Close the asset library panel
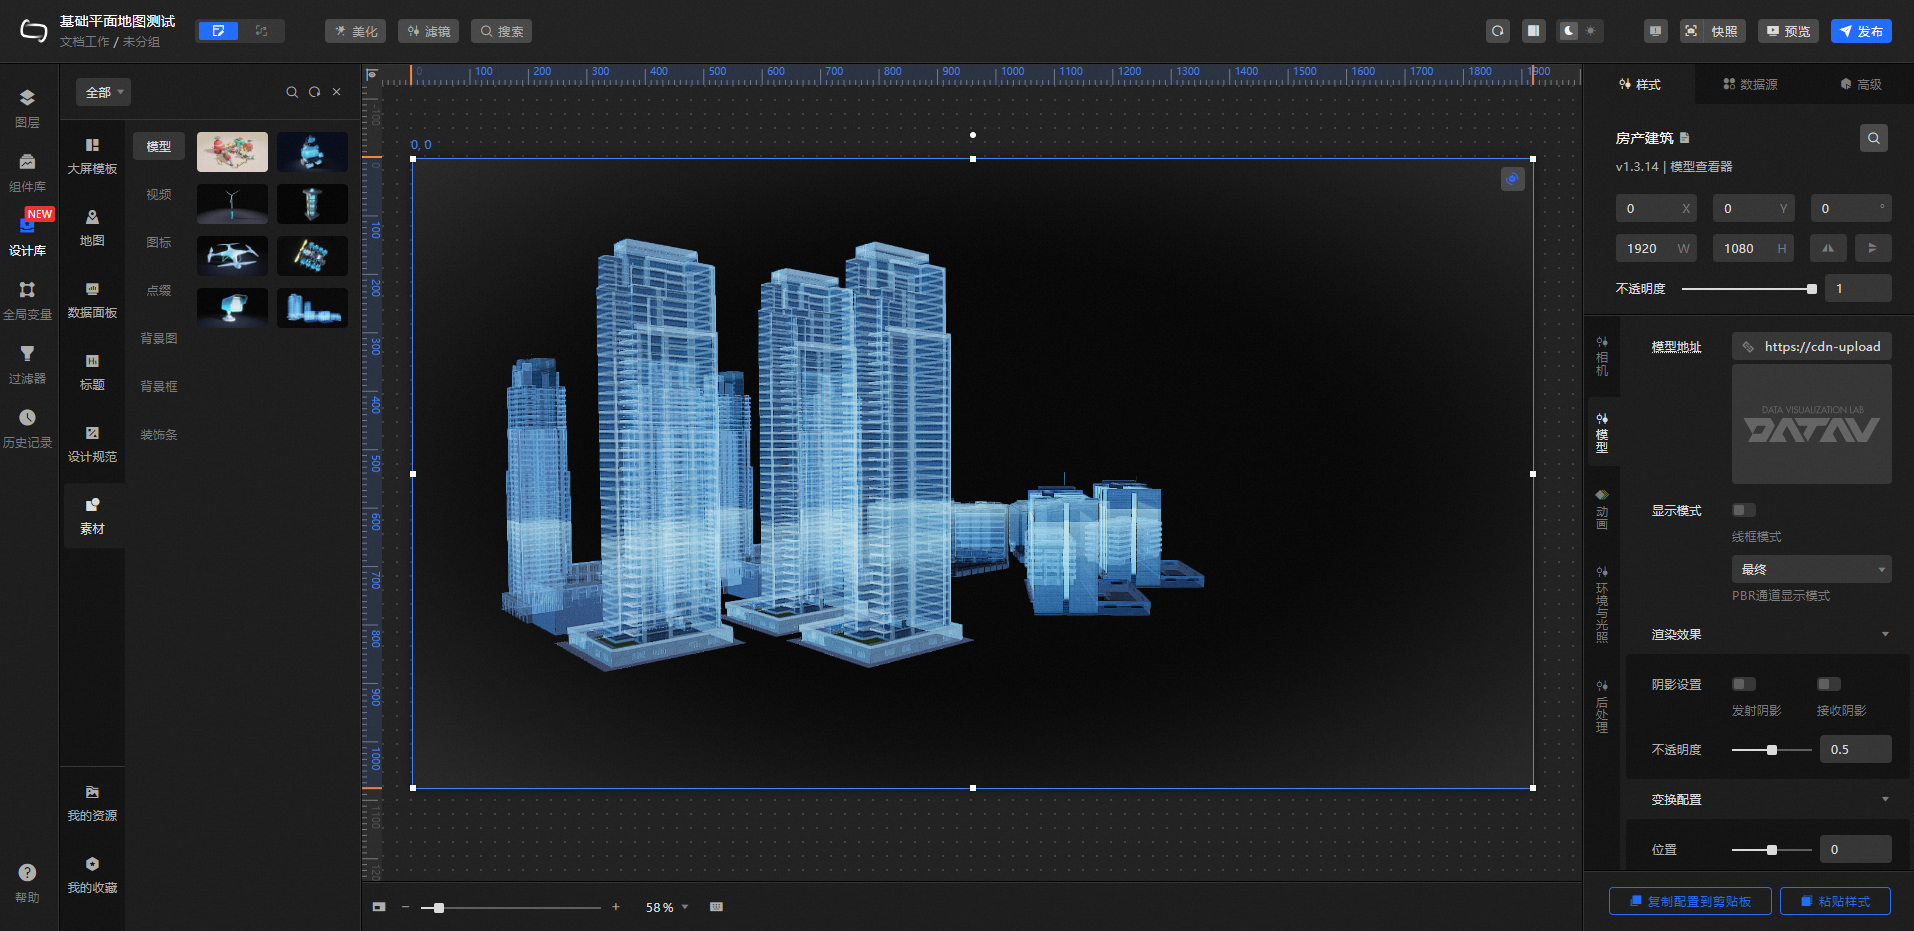The width and height of the screenshot is (1914, 931). [337, 92]
